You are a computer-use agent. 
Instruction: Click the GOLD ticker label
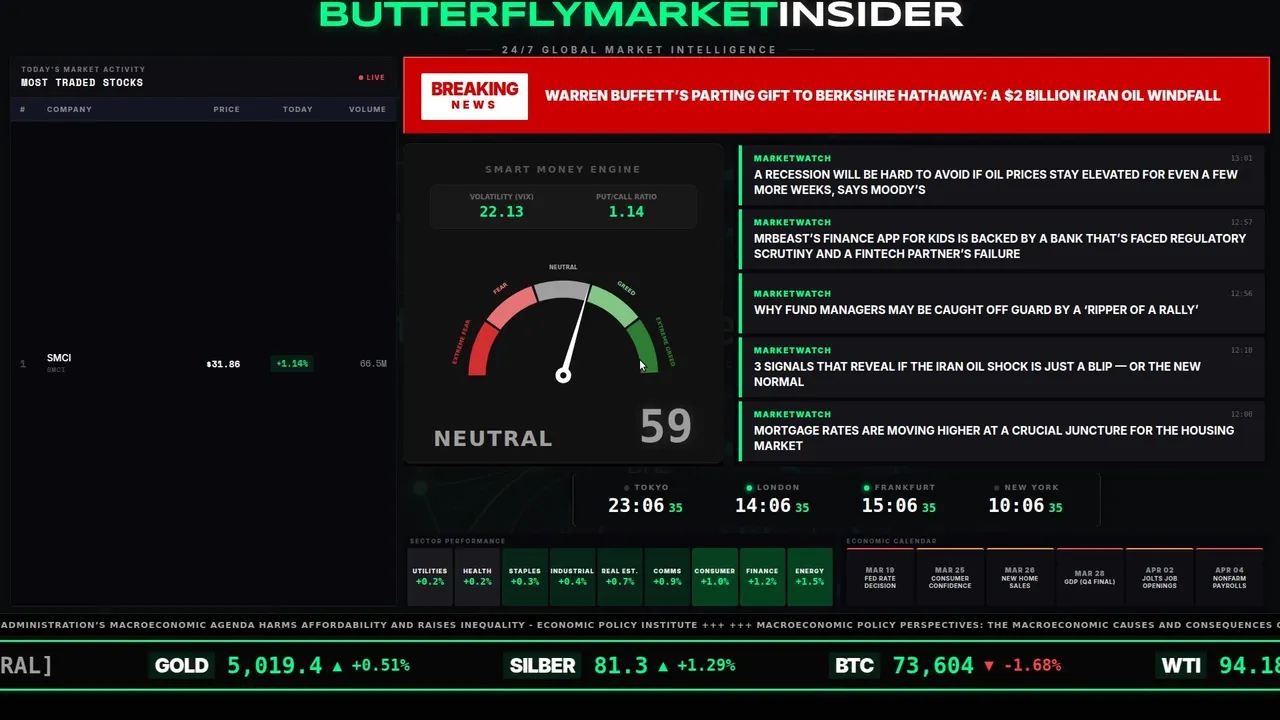(182, 666)
